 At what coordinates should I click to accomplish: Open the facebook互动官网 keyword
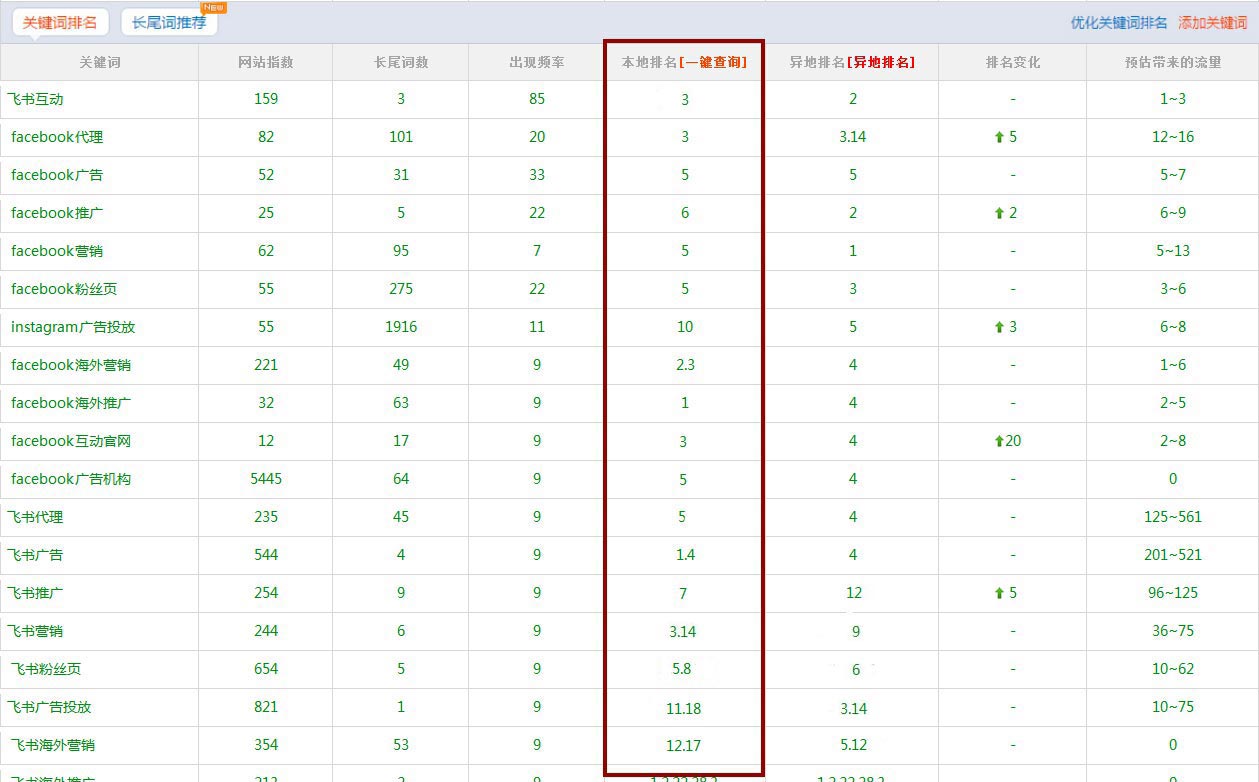click(71, 441)
